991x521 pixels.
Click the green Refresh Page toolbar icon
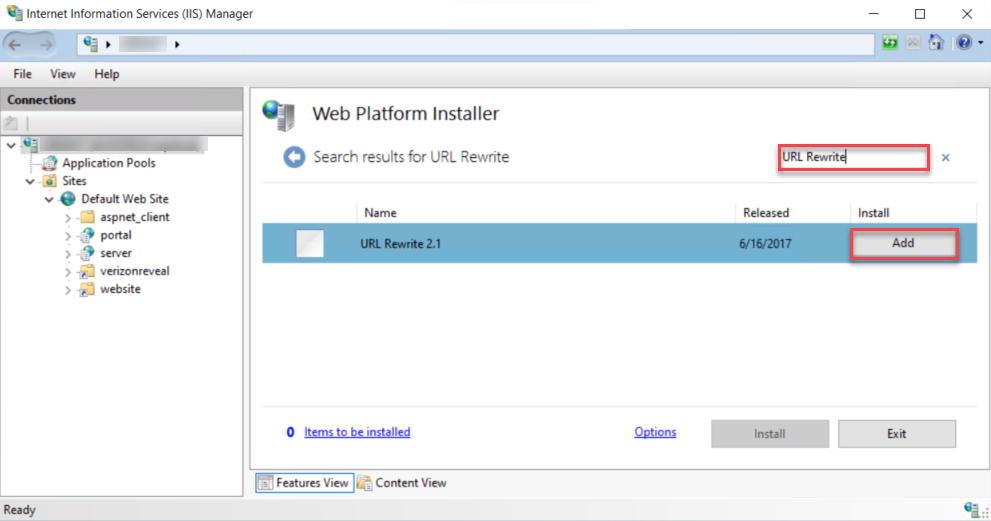point(890,43)
